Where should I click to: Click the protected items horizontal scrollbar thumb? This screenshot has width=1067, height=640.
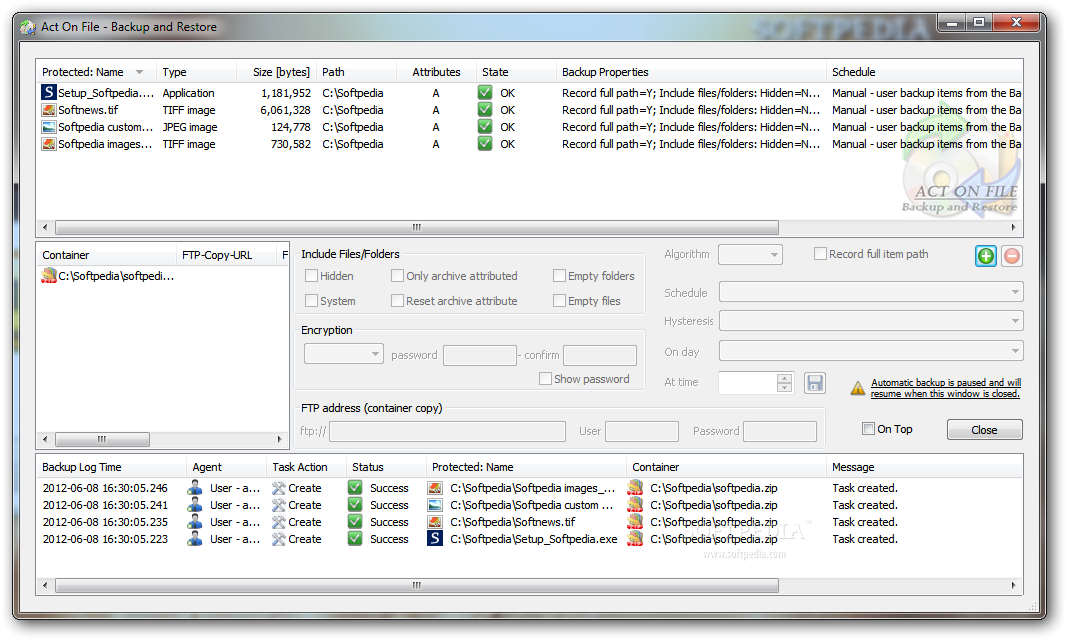pyautogui.click(x=416, y=227)
